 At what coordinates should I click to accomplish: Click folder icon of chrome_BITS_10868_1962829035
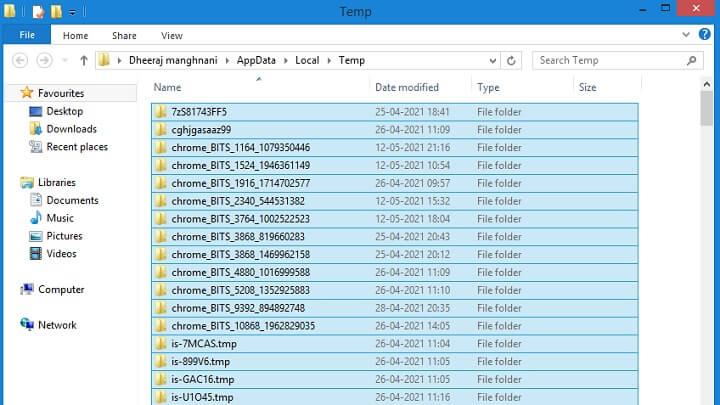pos(161,326)
